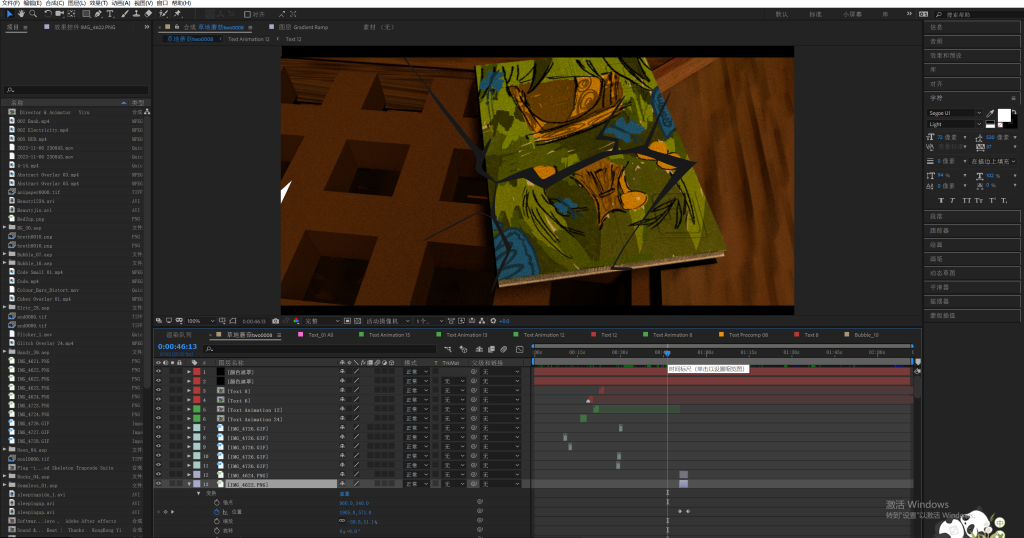
Task: Toggle motion blur enable icon in timeline
Action: click(x=504, y=349)
